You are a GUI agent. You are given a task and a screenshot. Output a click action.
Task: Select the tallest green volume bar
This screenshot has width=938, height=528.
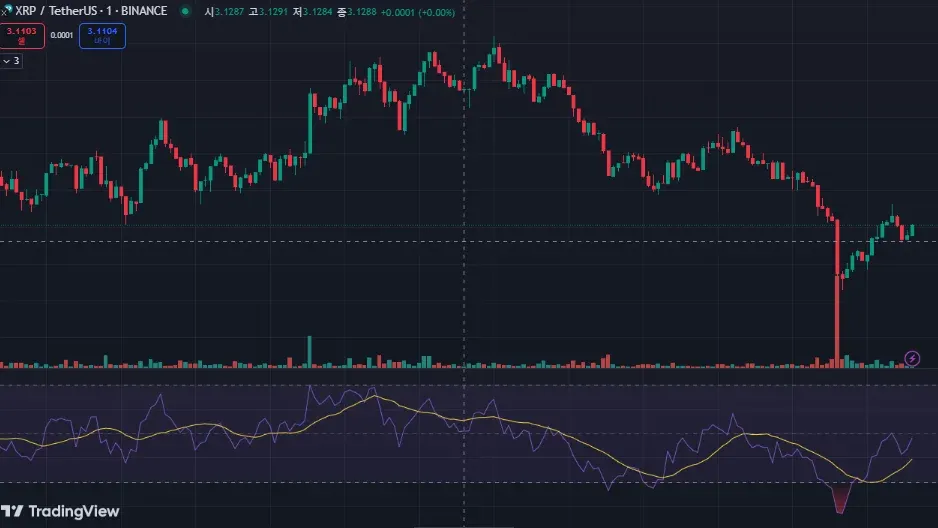[309, 351]
